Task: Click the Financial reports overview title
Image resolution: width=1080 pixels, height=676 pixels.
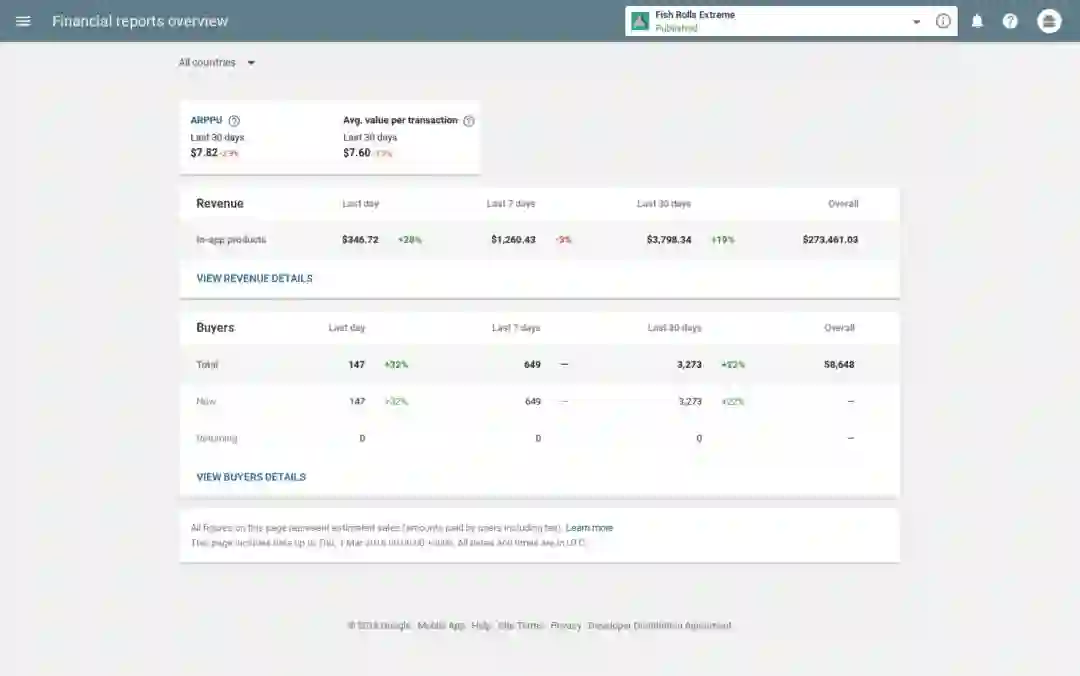Action: pyautogui.click(x=140, y=21)
